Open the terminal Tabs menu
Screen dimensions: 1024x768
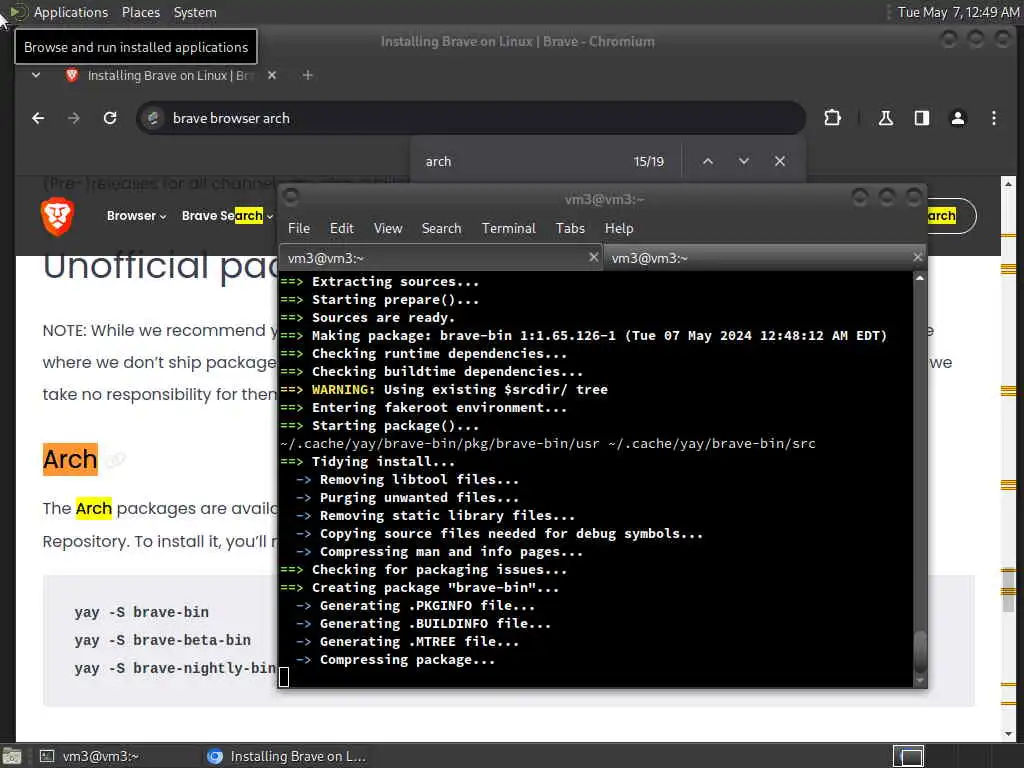click(x=570, y=228)
